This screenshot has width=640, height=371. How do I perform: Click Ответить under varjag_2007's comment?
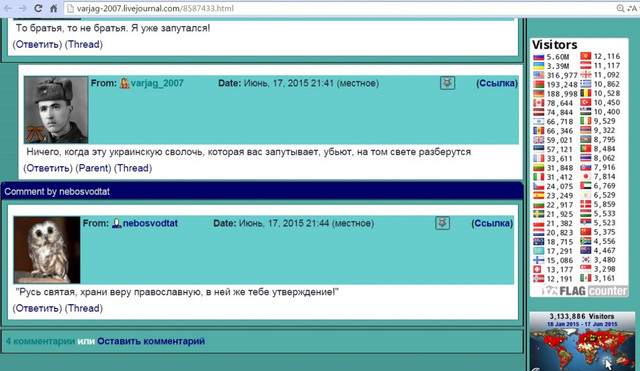48,168
